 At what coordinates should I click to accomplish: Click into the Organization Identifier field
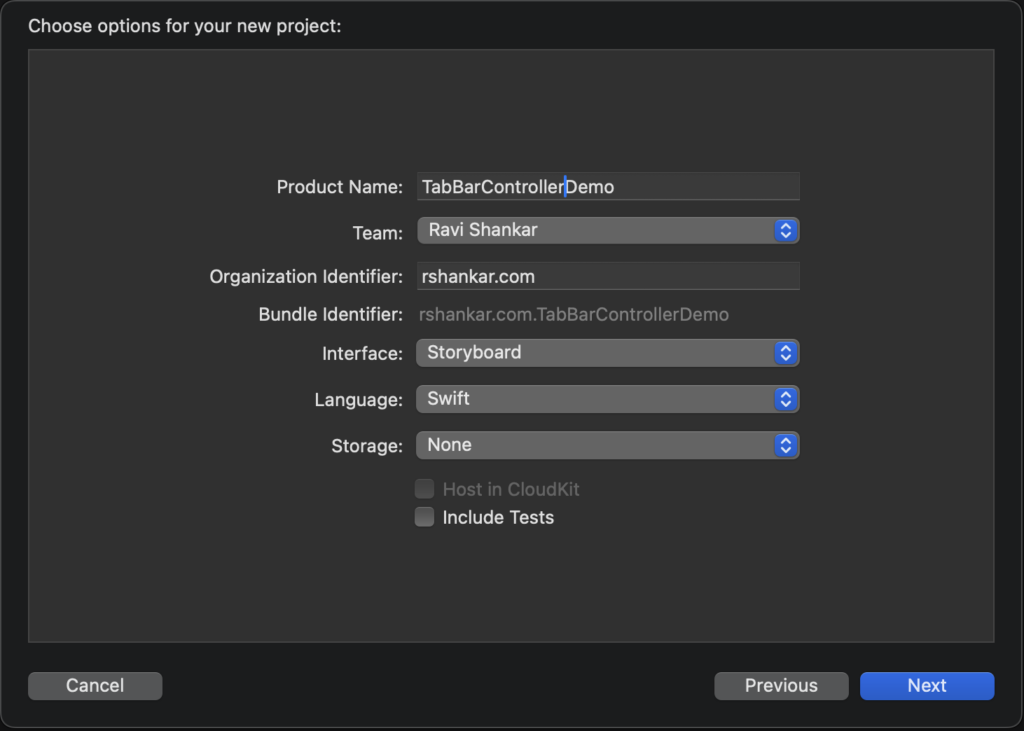[608, 277]
